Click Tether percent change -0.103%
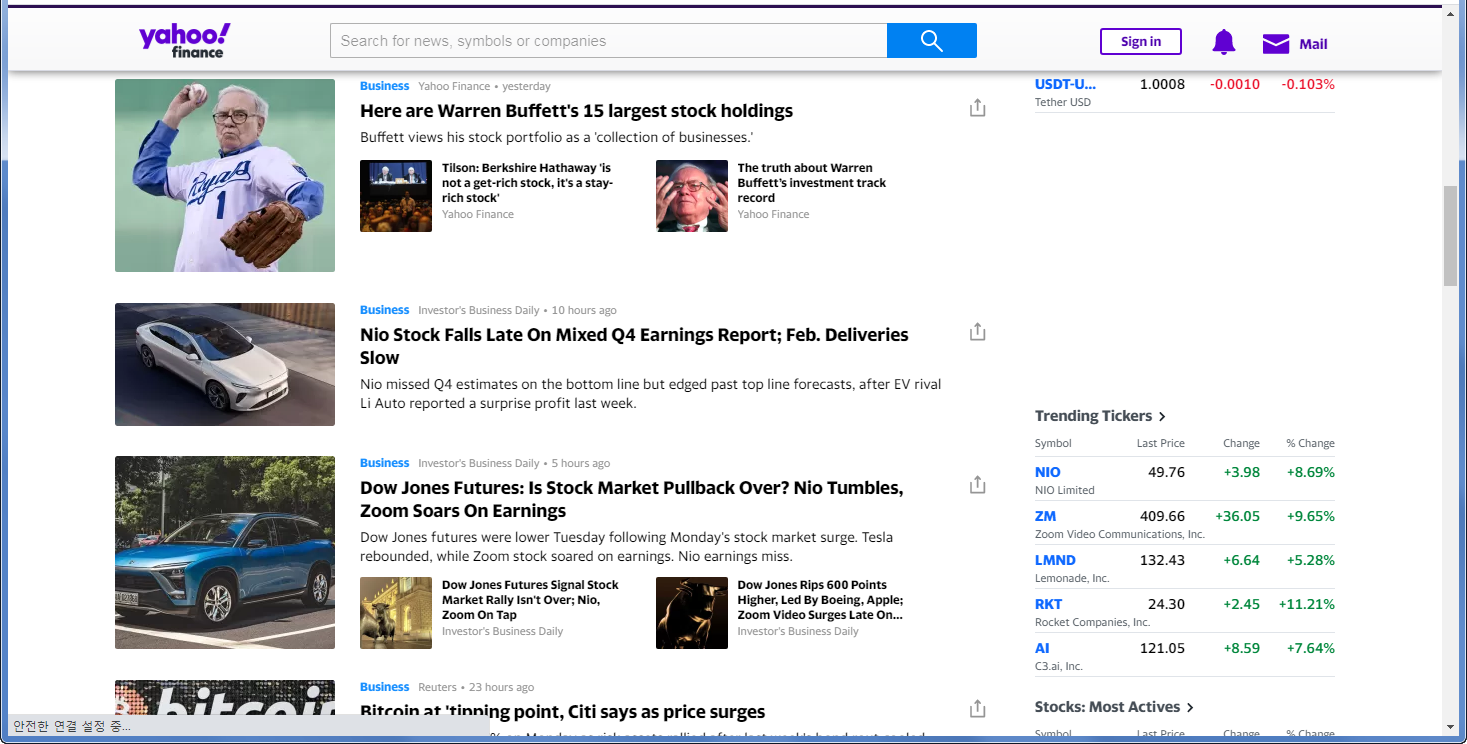1467x744 pixels. (x=1308, y=84)
